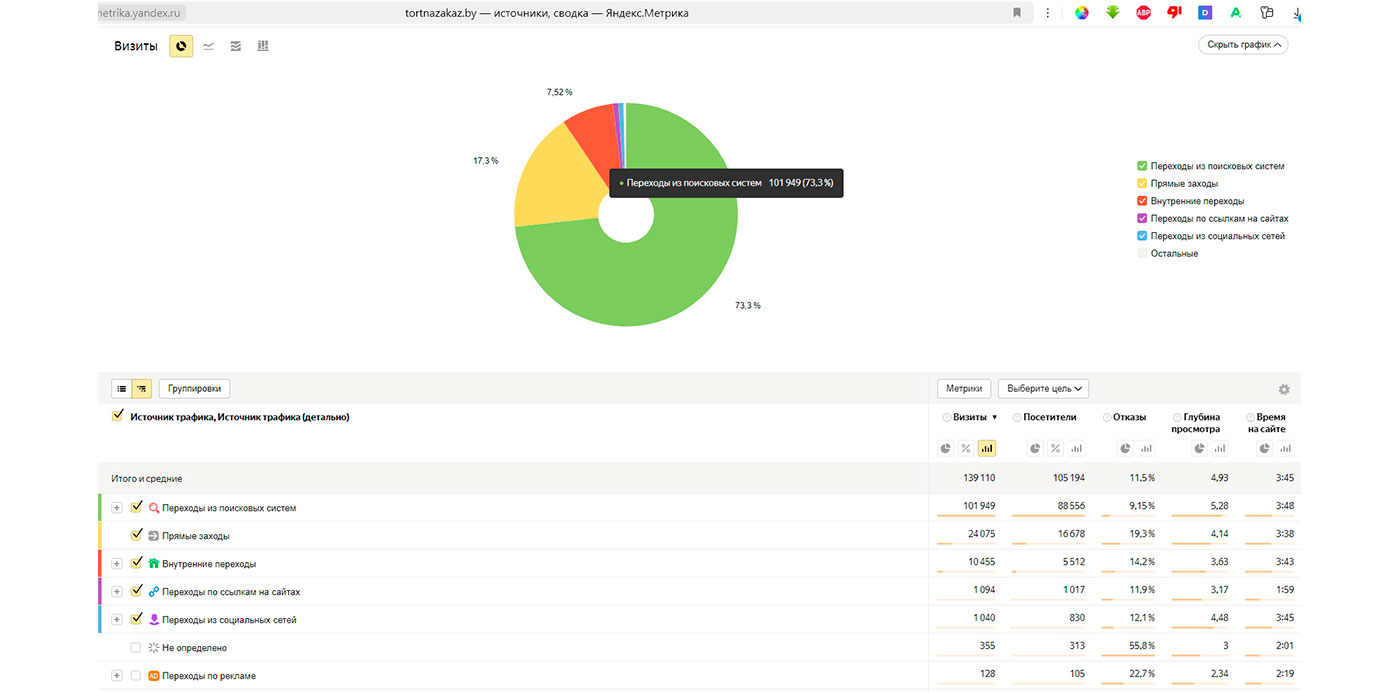Sort by Время на сайте column header
This screenshot has height=693, width=1400.
[x=1267, y=423]
